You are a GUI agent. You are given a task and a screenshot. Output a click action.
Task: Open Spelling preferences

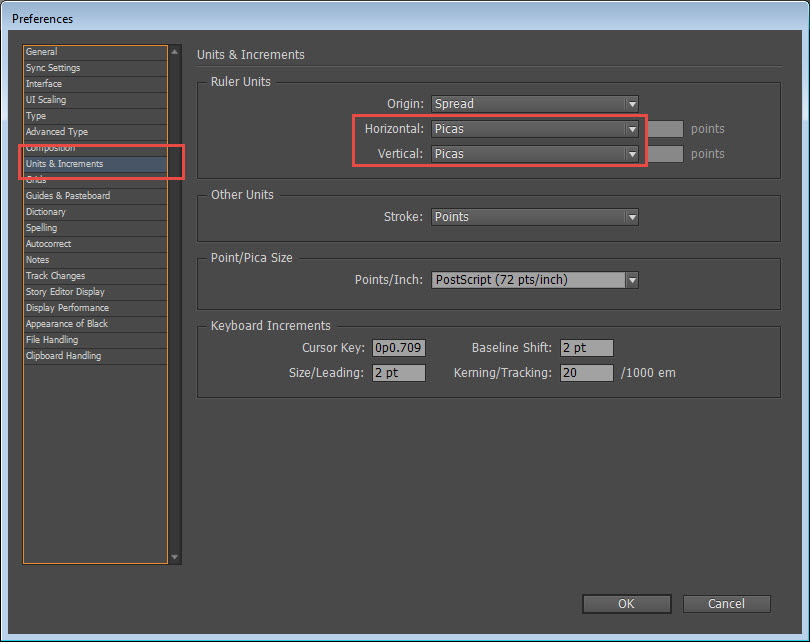(x=95, y=228)
